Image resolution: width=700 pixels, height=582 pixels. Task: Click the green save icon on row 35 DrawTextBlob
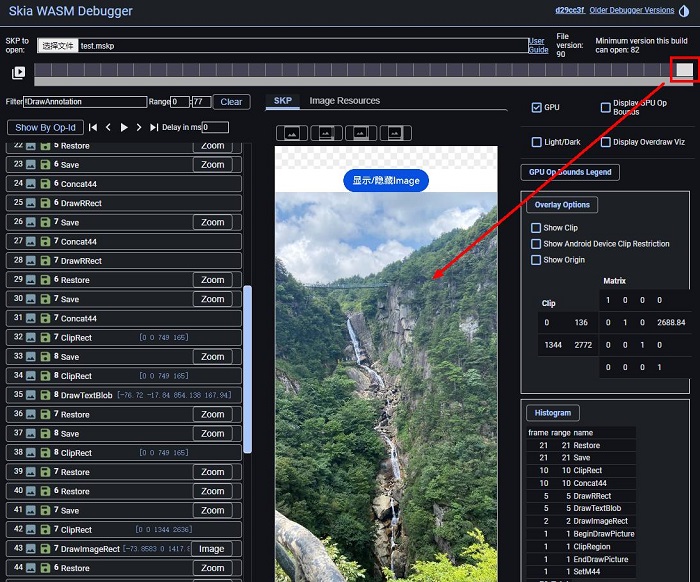click(x=44, y=395)
